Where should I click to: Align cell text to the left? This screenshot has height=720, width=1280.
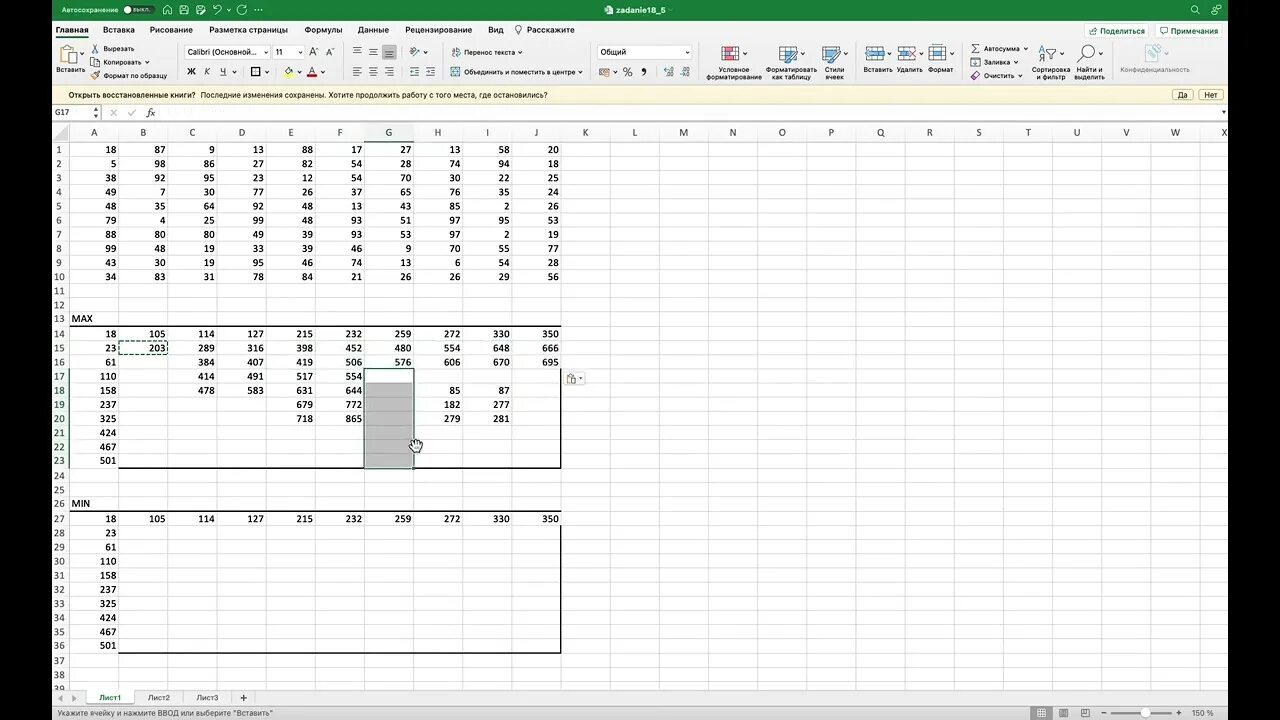coord(357,72)
